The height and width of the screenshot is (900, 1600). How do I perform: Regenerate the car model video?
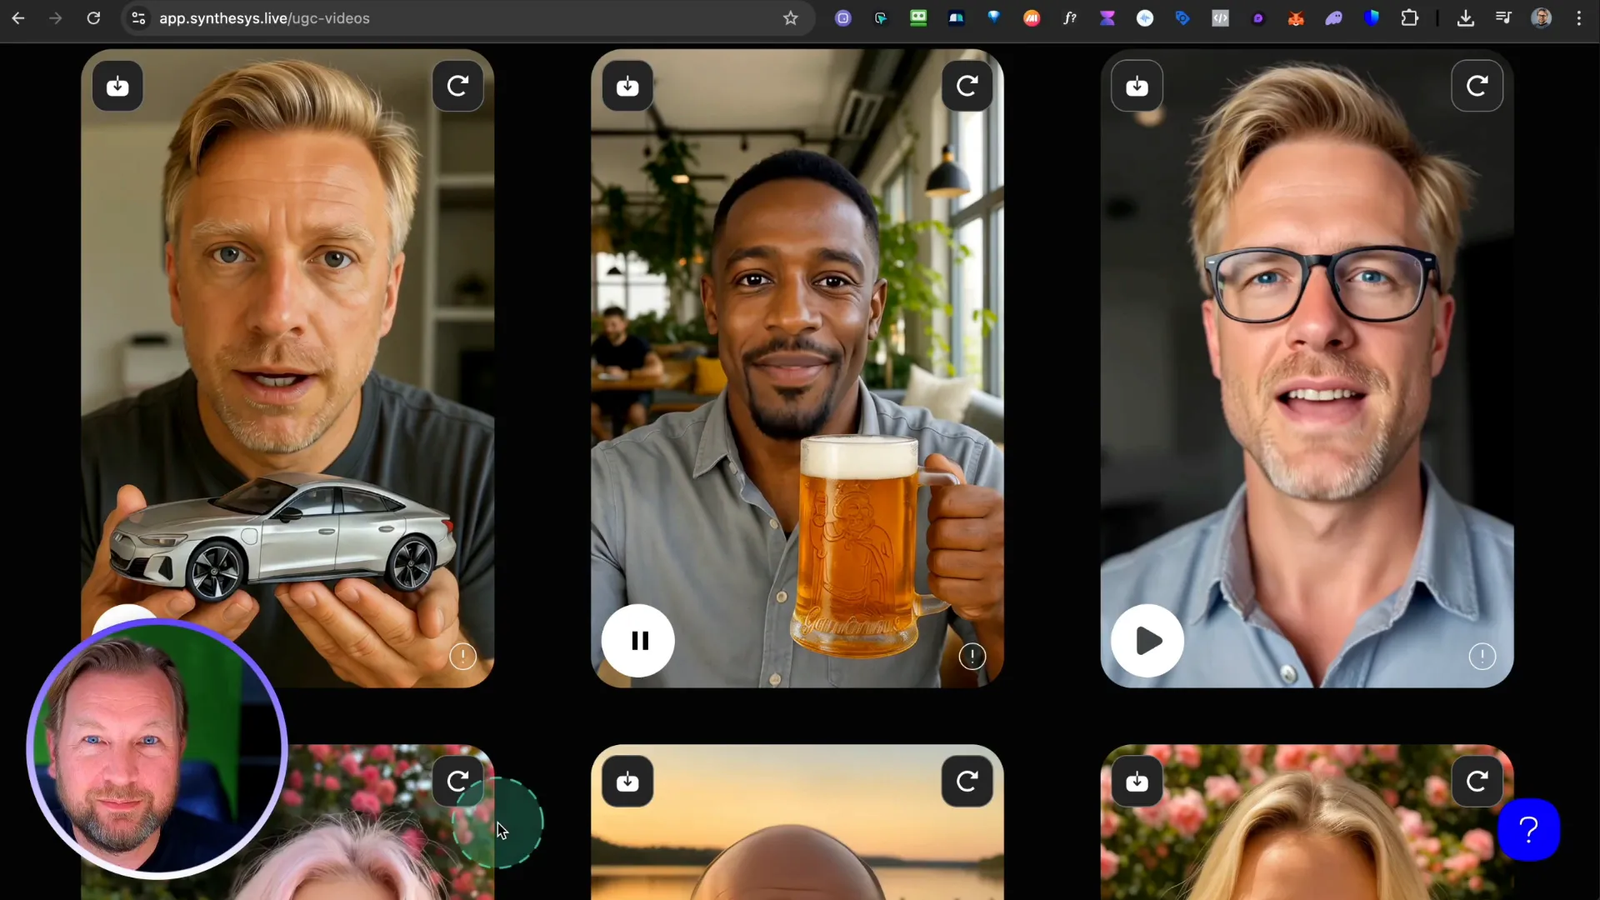click(458, 86)
